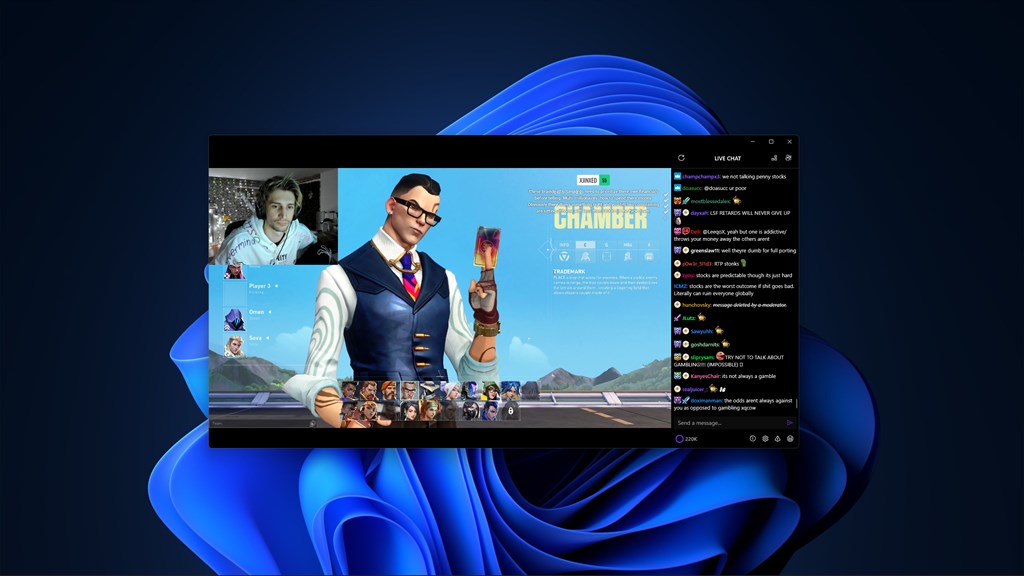The height and width of the screenshot is (576, 1024).
Task: Click the Omen portrait in the team list
Action: coord(234,319)
